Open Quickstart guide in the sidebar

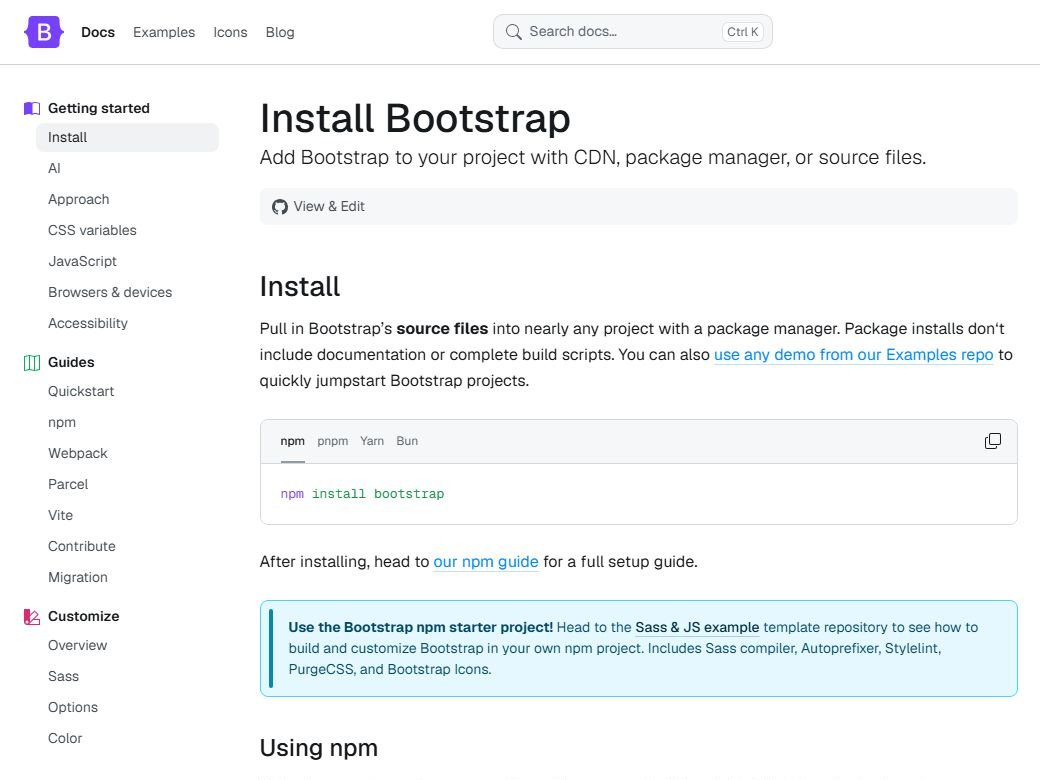coord(81,391)
